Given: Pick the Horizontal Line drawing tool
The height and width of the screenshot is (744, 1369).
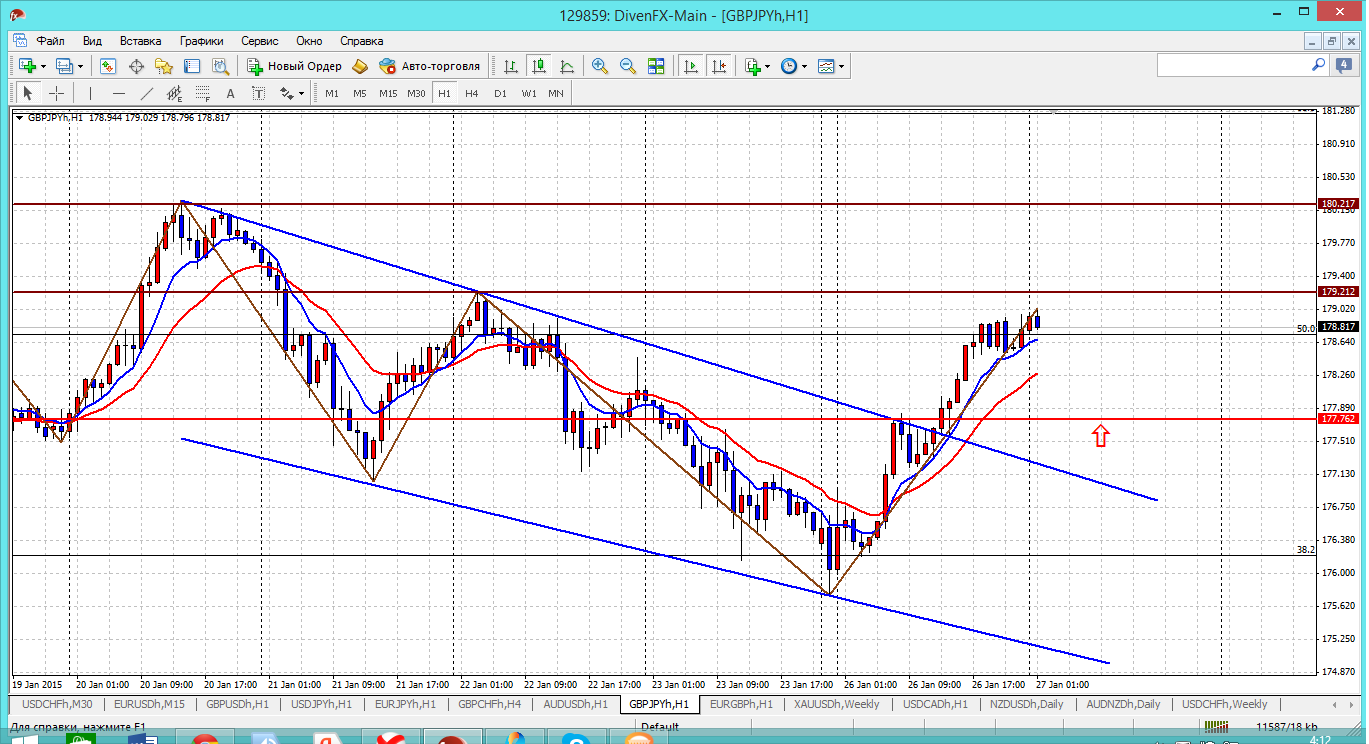Looking at the screenshot, I should (119, 93).
